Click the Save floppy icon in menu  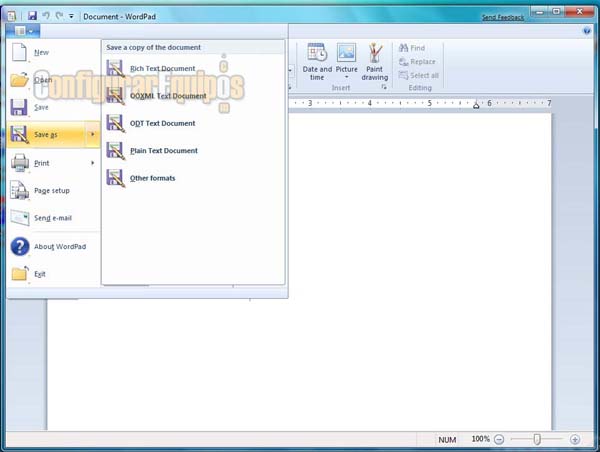(x=19, y=107)
